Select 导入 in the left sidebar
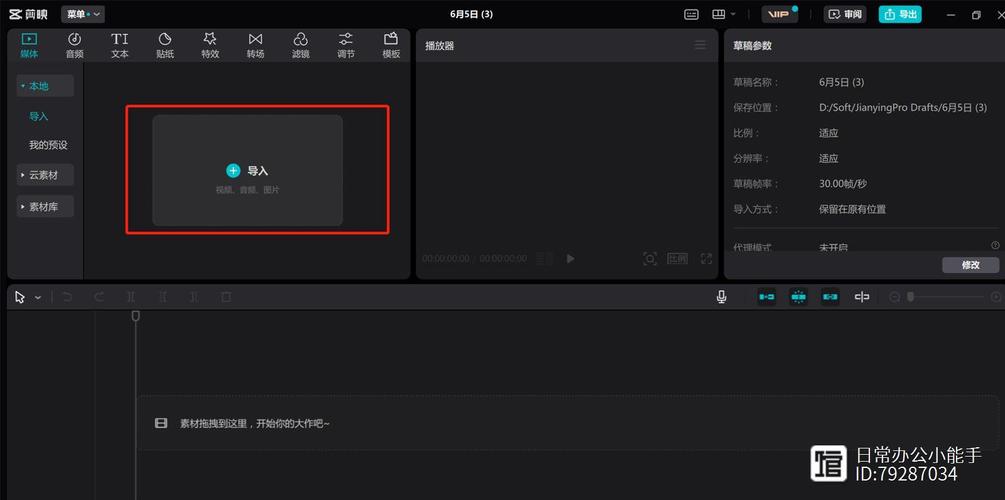Image resolution: width=1005 pixels, height=500 pixels. [38, 116]
